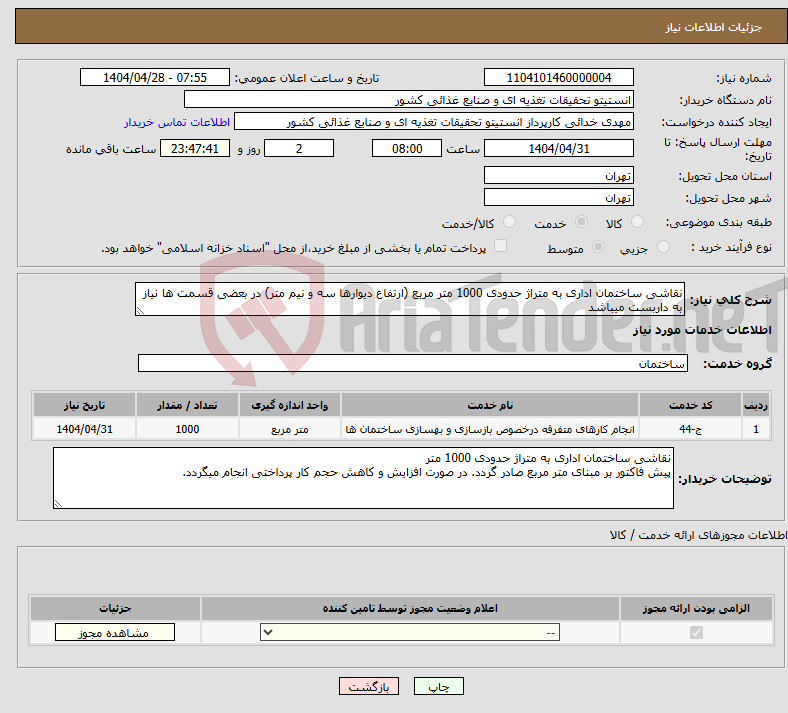This screenshot has width=788, height=713.
Task: Click the service name cell انجام کارهای متفرقه
Action: click(490, 429)
